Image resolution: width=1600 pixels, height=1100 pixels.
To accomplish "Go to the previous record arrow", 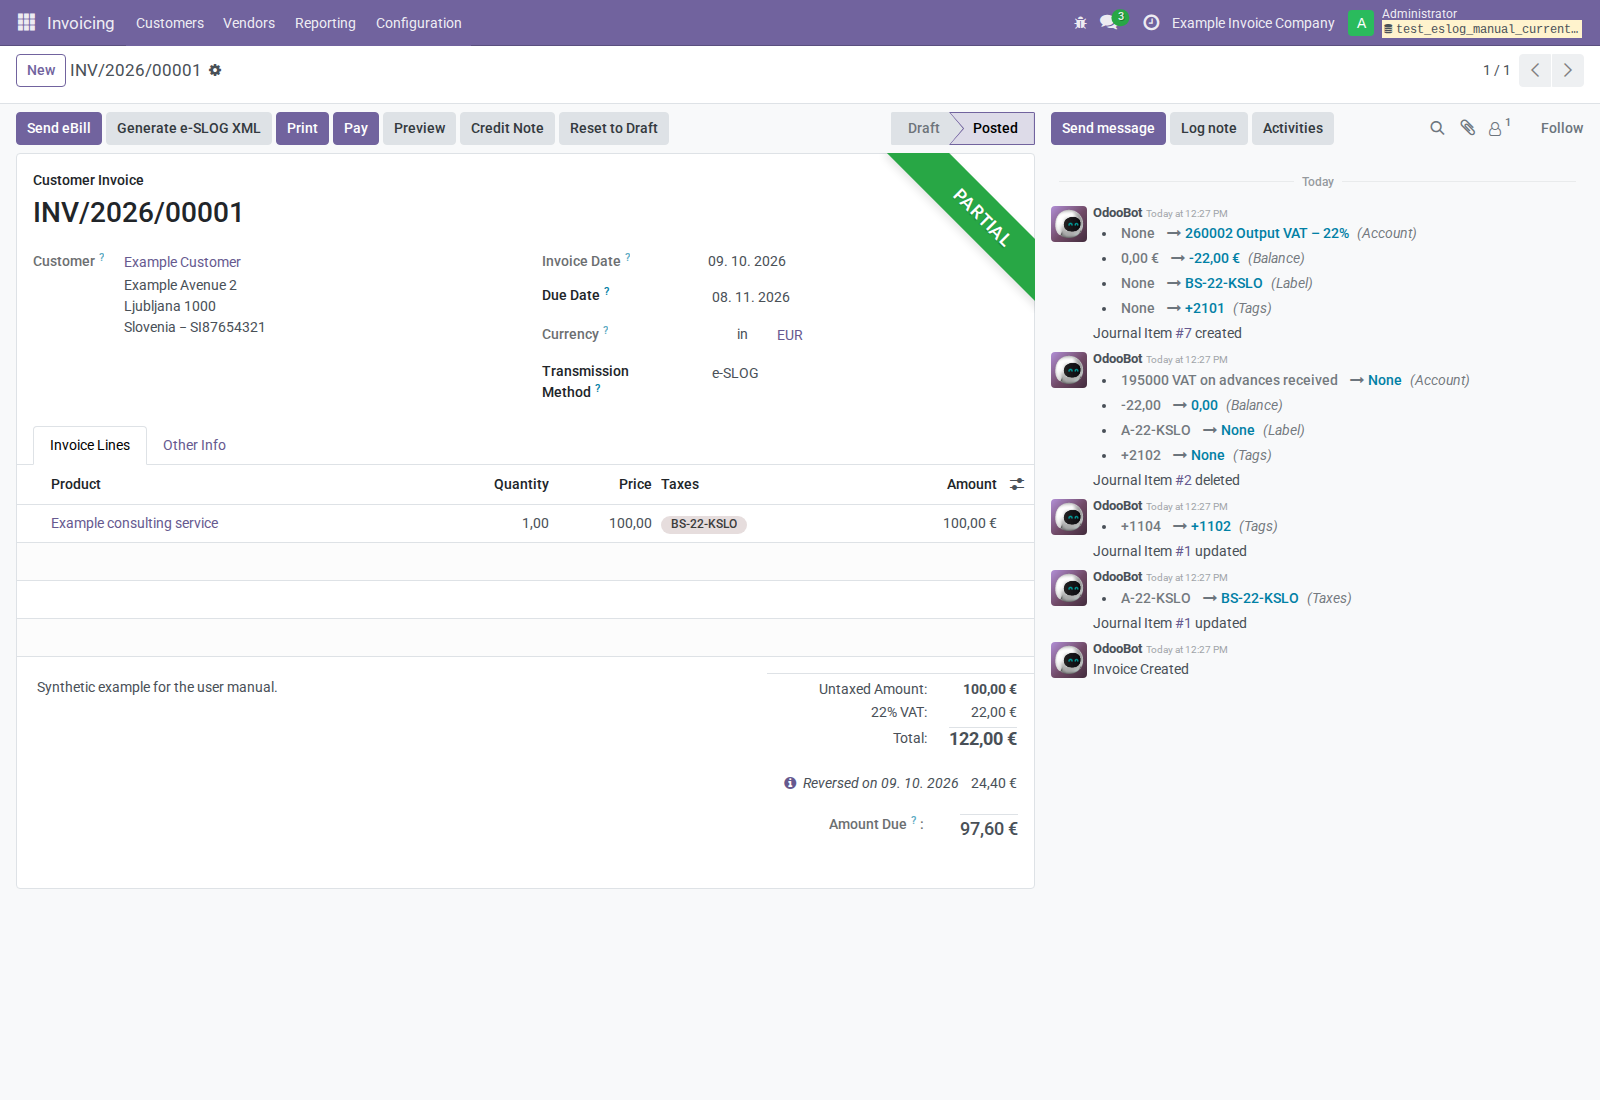I will [x=1535, y=70].
